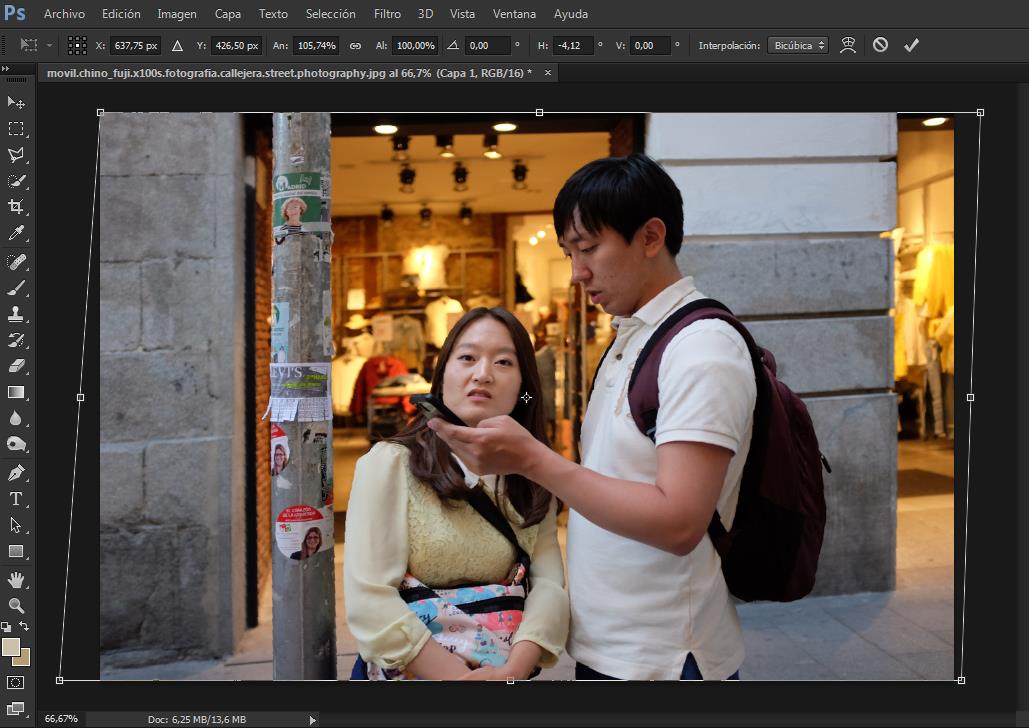The image size is (1029, 728).
Task: Click the Photoshop Ps logo
Action: 15,13
